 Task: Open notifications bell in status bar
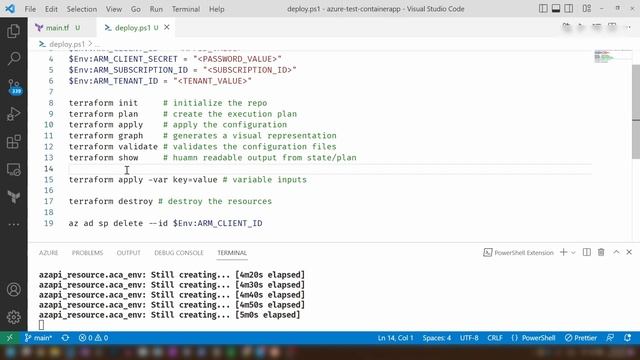pyautogui.click(x=627, y=338)
